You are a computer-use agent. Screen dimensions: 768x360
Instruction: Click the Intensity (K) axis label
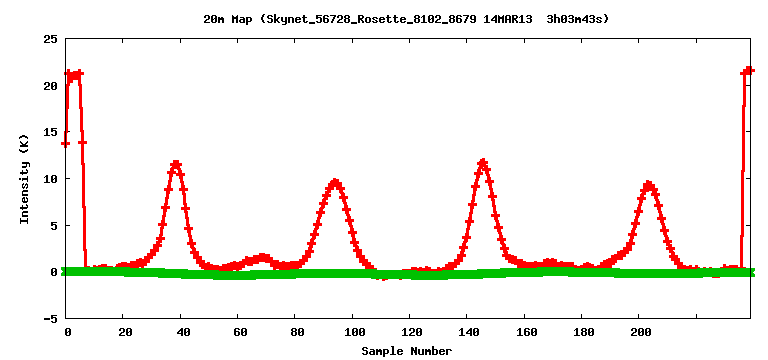[24, 179]
